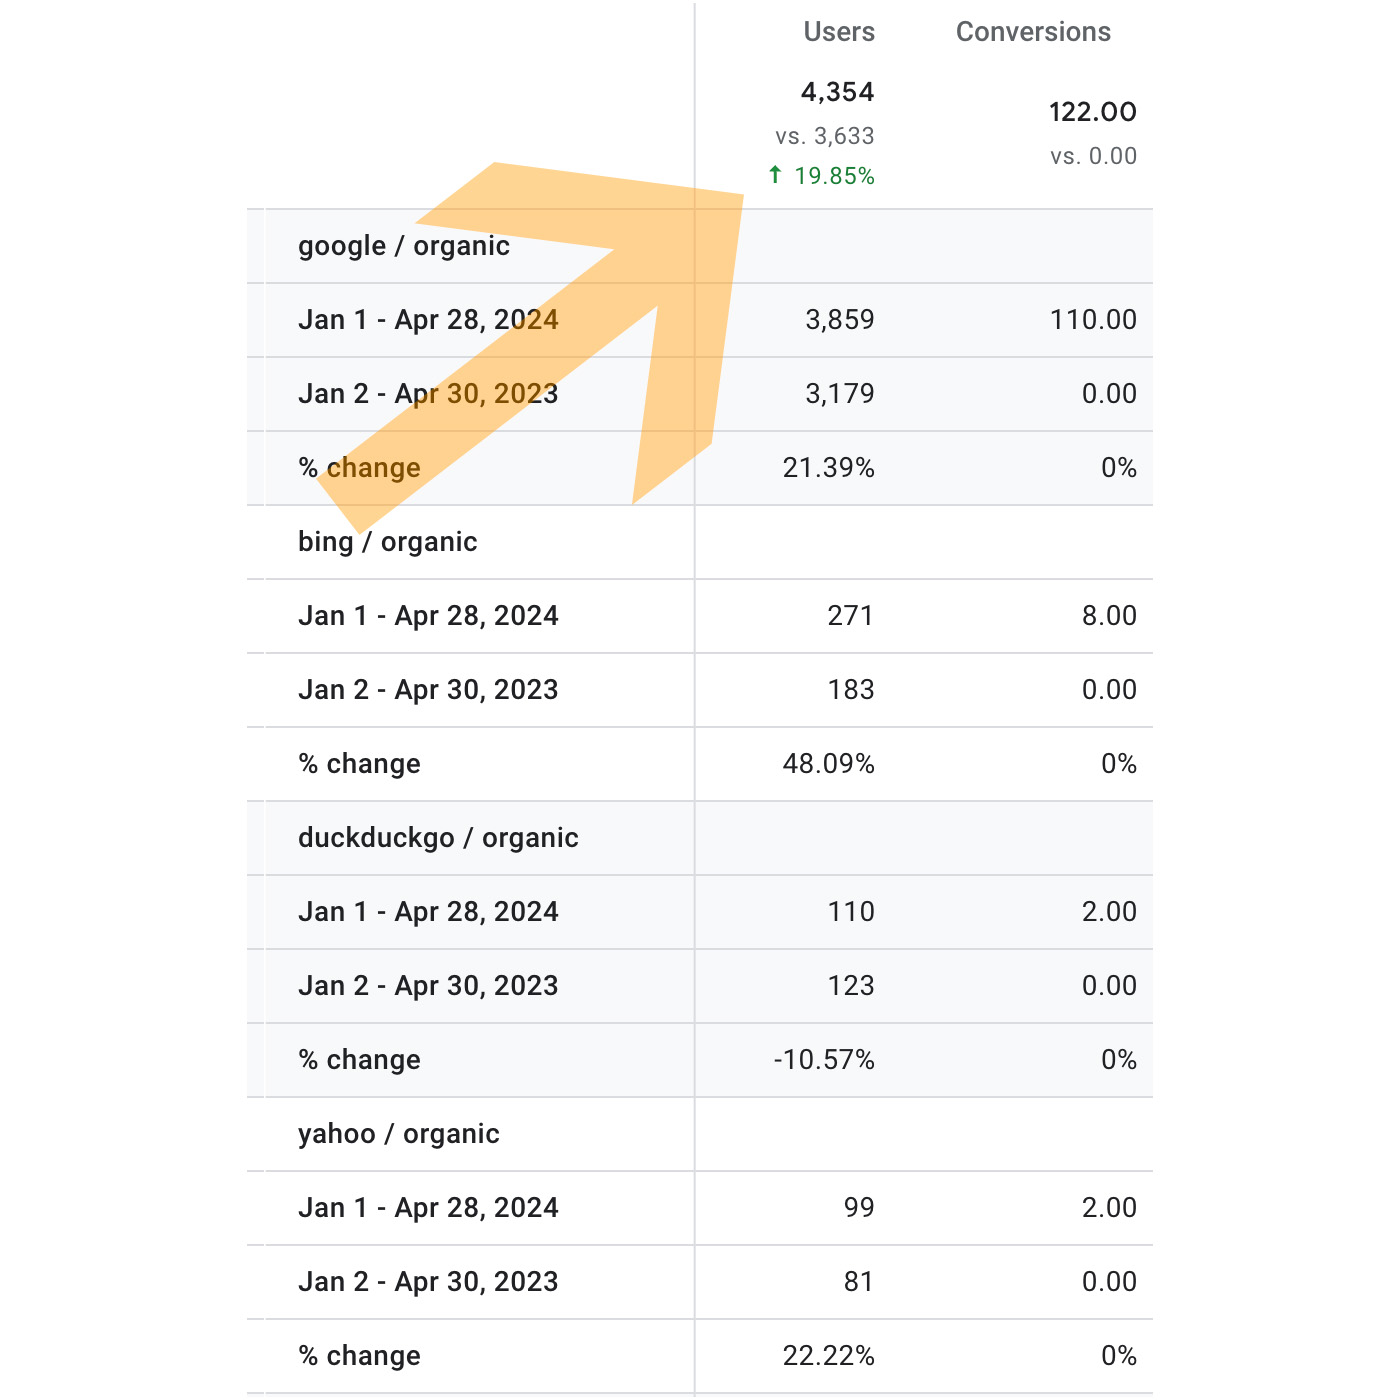Click bing 2024 users value 271

850,616
